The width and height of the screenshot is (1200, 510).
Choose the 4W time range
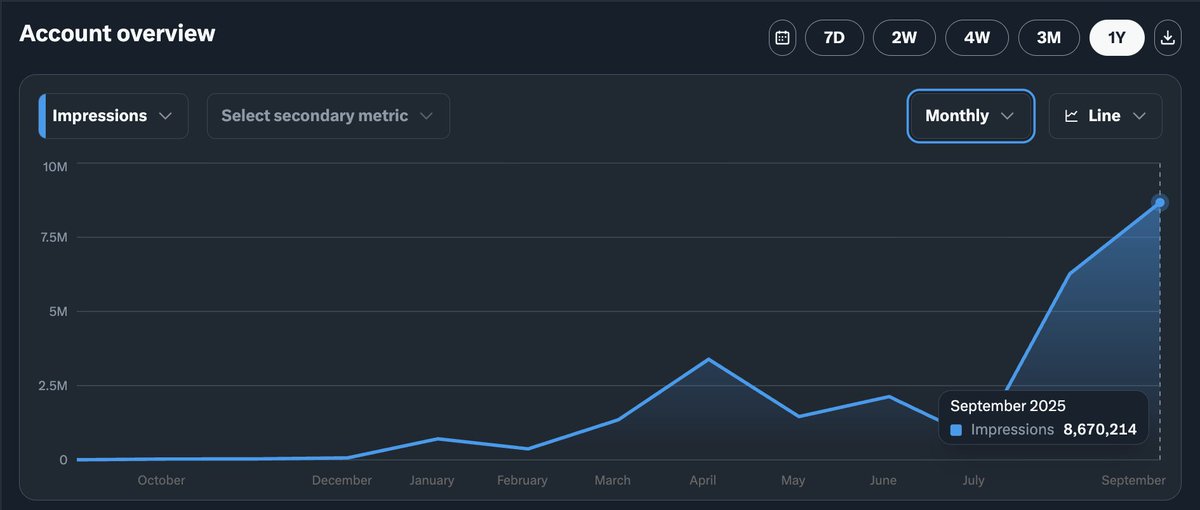click(977, 38)
